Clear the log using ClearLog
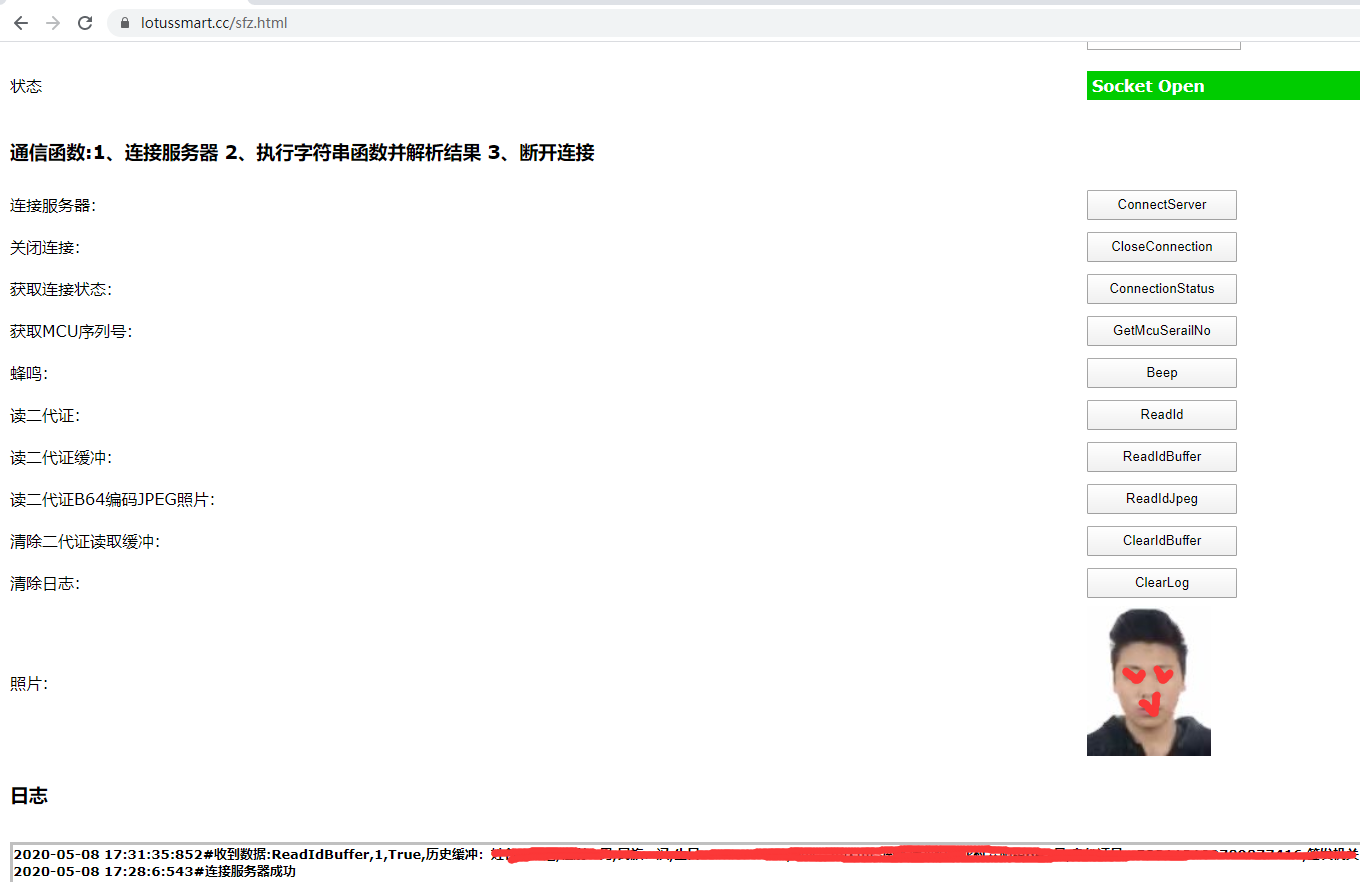The height and width of the screenshot is (882, 1360). point(1161,583)
